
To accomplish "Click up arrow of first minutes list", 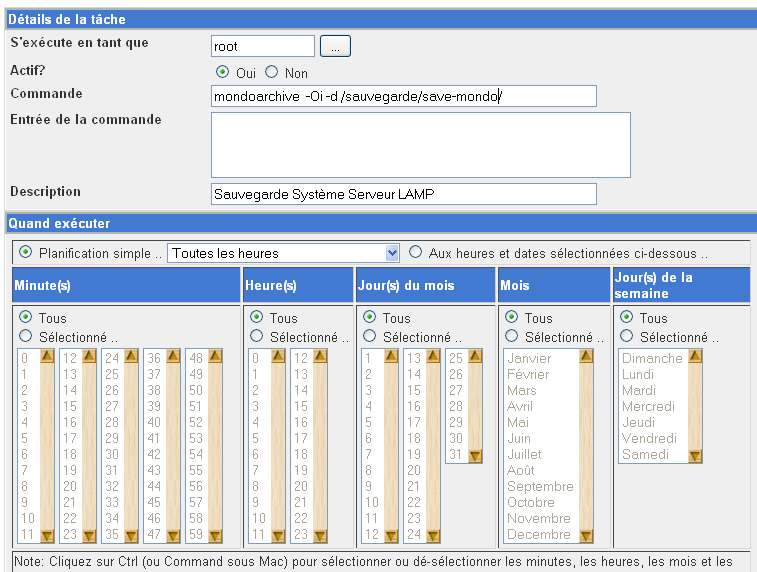I will pos(47,356).
